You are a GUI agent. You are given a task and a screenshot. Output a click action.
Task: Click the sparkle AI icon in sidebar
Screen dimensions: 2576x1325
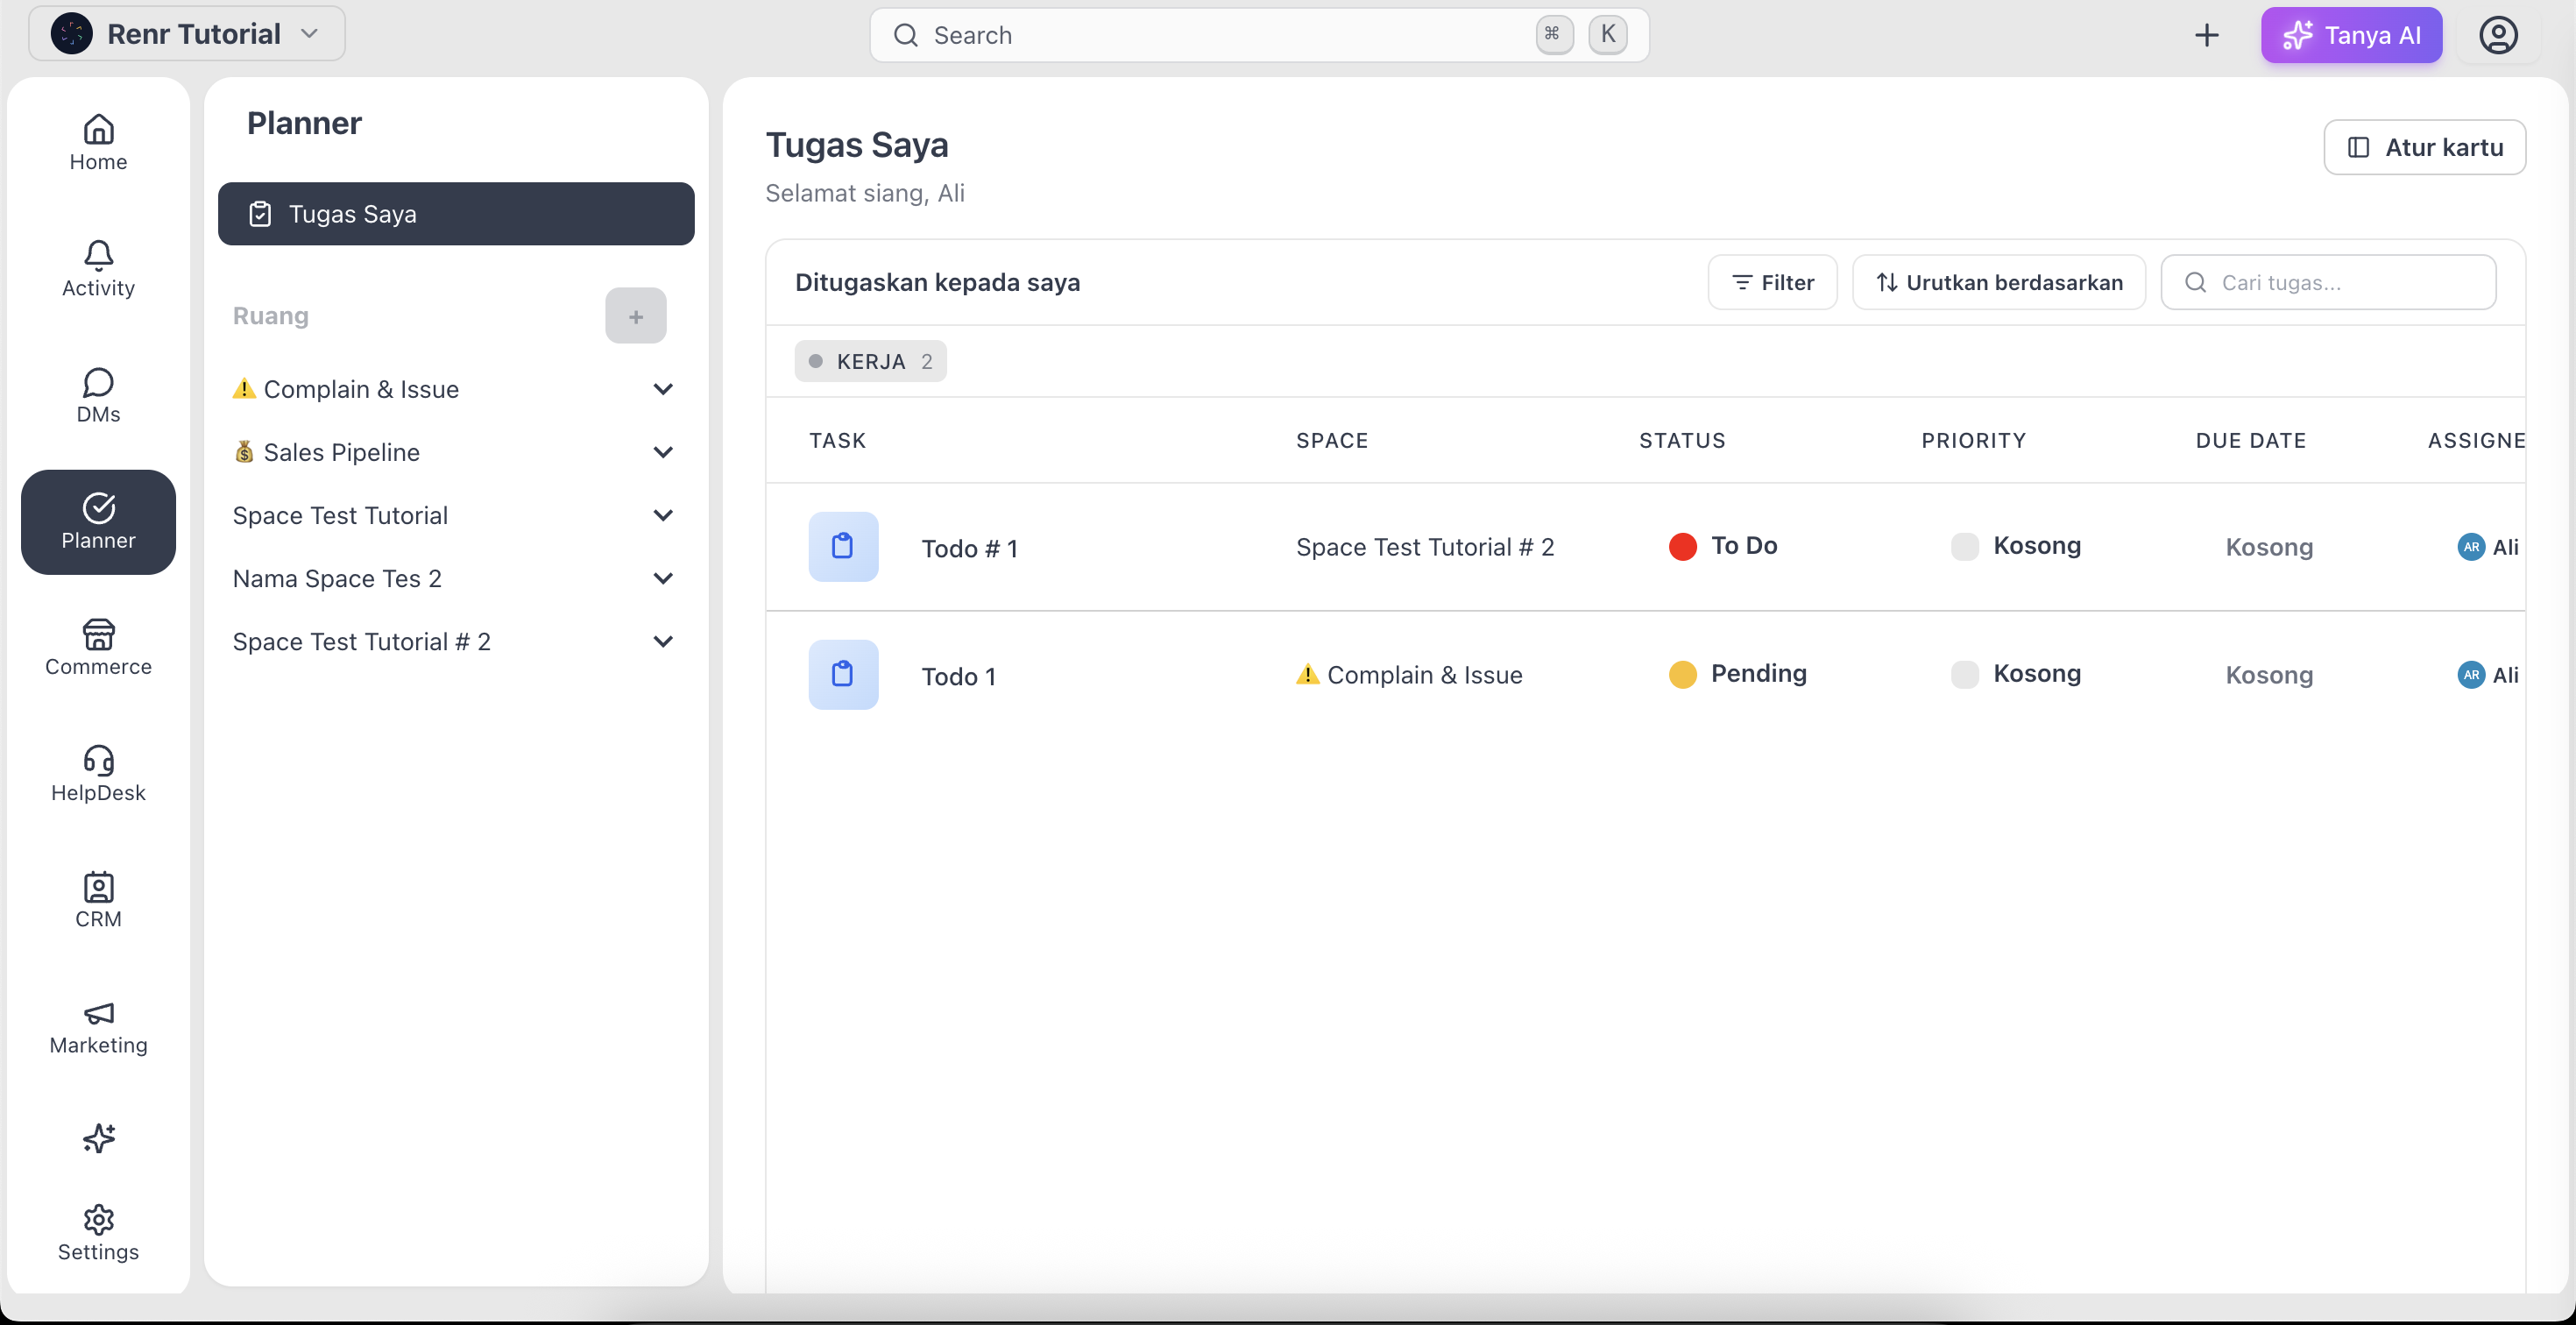[x=98, y=1138]
